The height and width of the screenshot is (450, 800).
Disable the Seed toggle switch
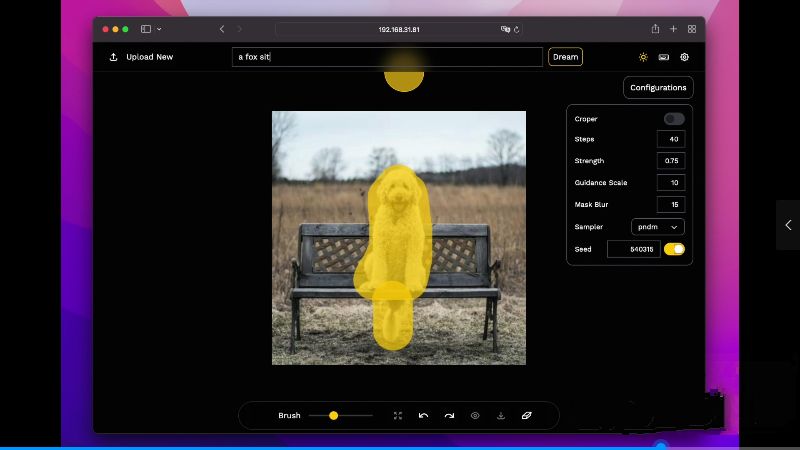[x=674, y=249]
